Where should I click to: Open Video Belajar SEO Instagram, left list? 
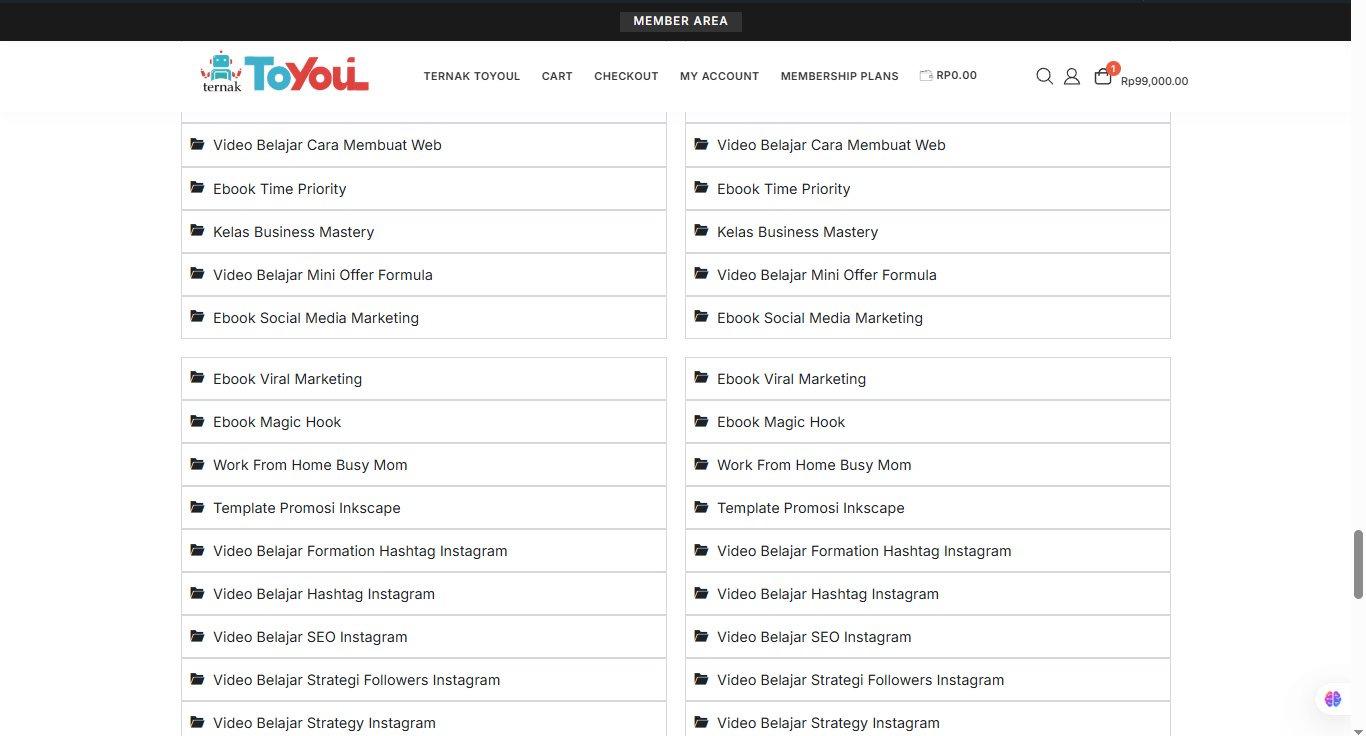pyautogui.click(x=310, y=637)
